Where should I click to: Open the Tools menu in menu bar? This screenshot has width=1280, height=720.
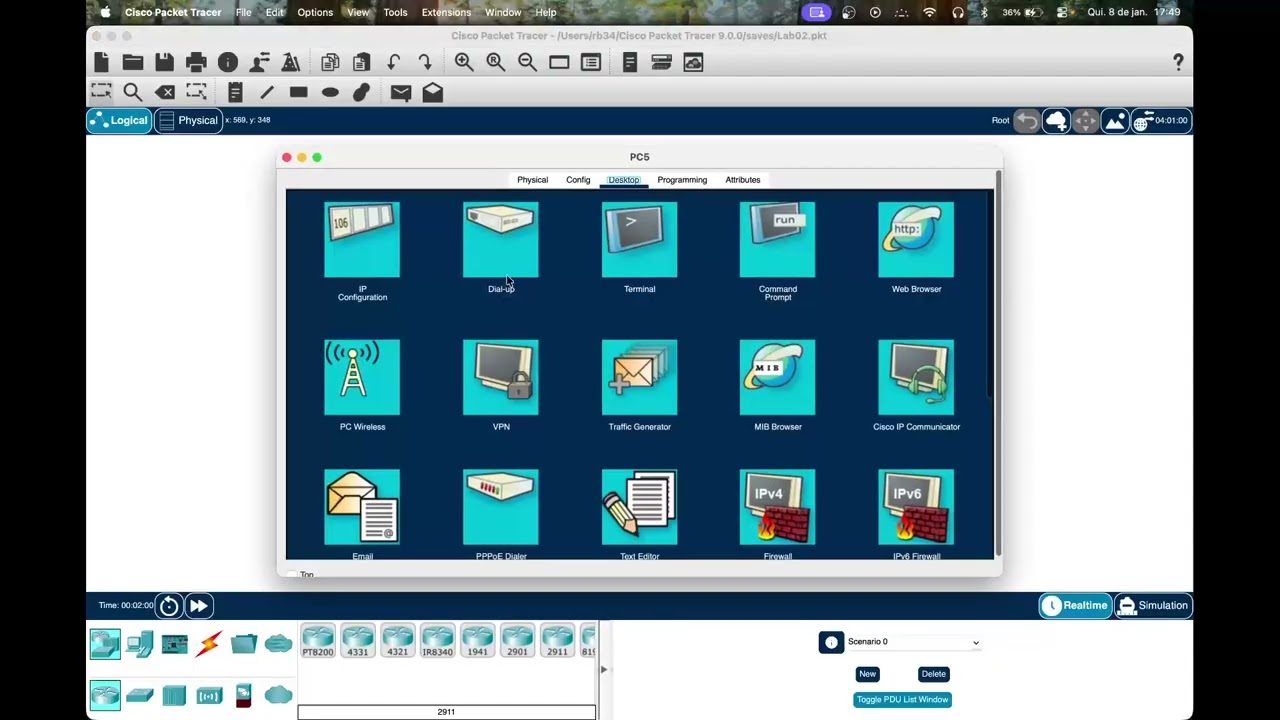pos(395,12)
